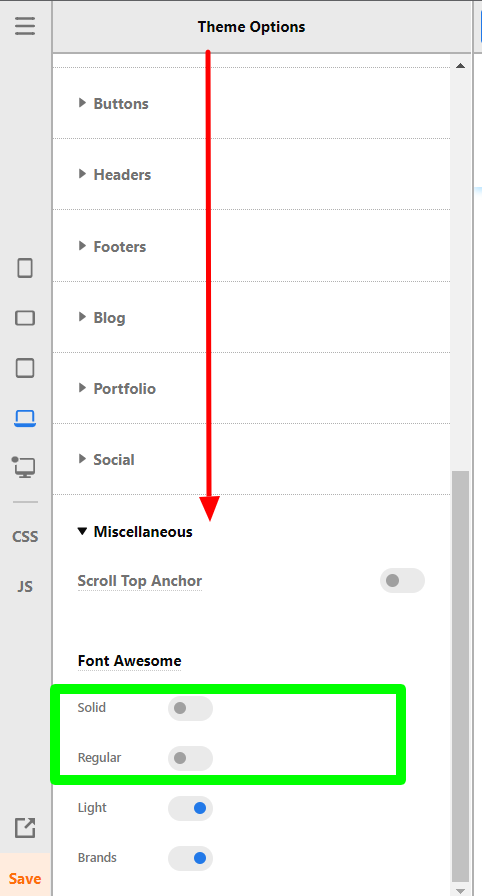The image size is (482, 896).
Task: Choose the desktop monitor preview icon
Action: (24, 467)
